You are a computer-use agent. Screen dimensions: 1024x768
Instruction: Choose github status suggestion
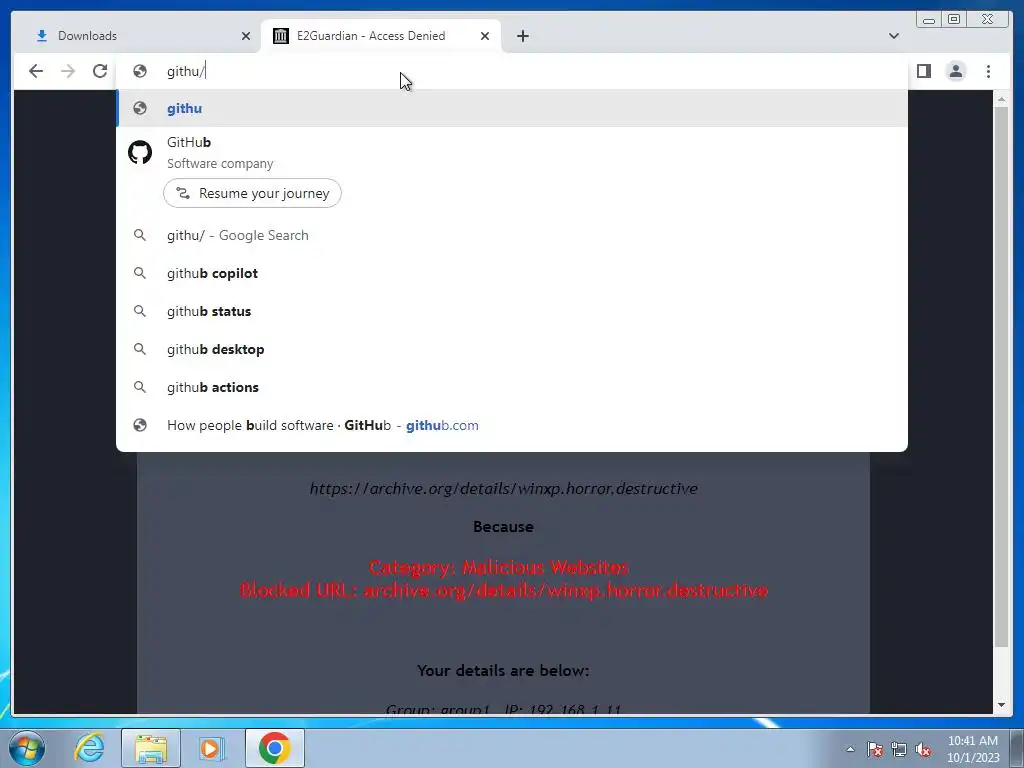coord(512,311)
